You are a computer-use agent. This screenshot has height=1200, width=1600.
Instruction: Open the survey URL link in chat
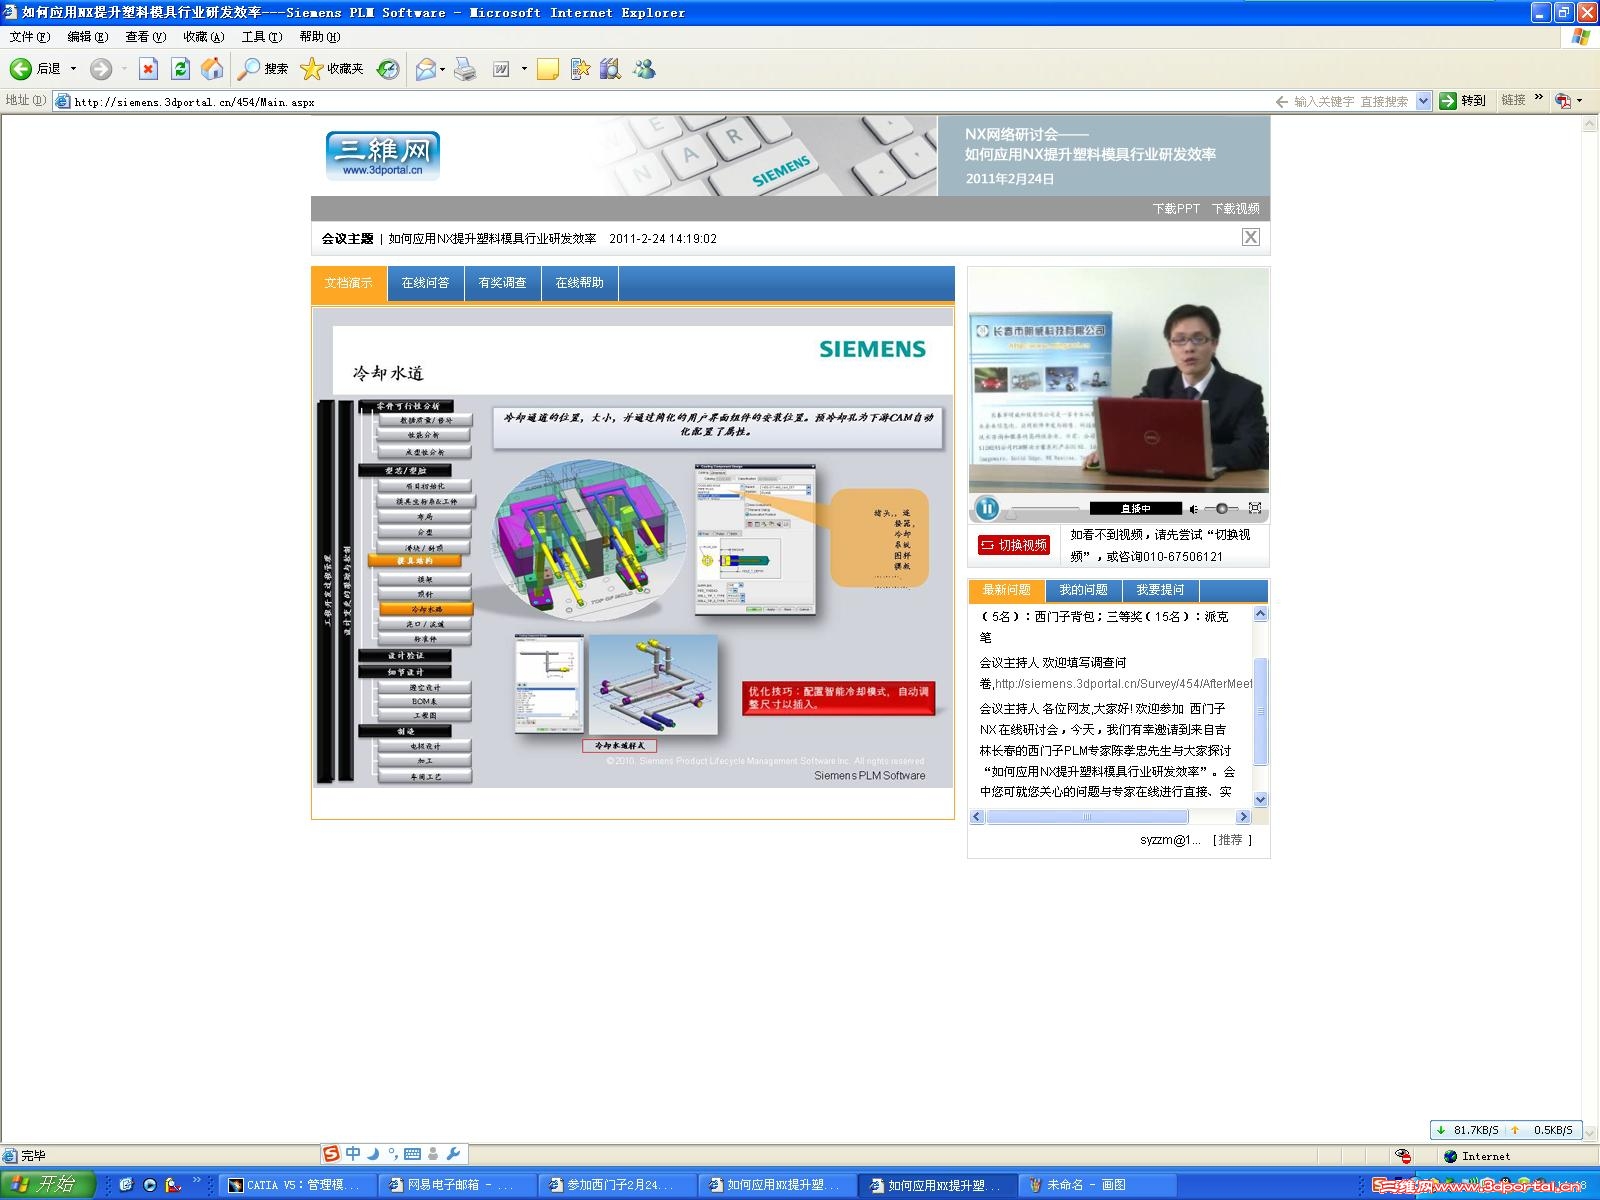(1124, 684)
